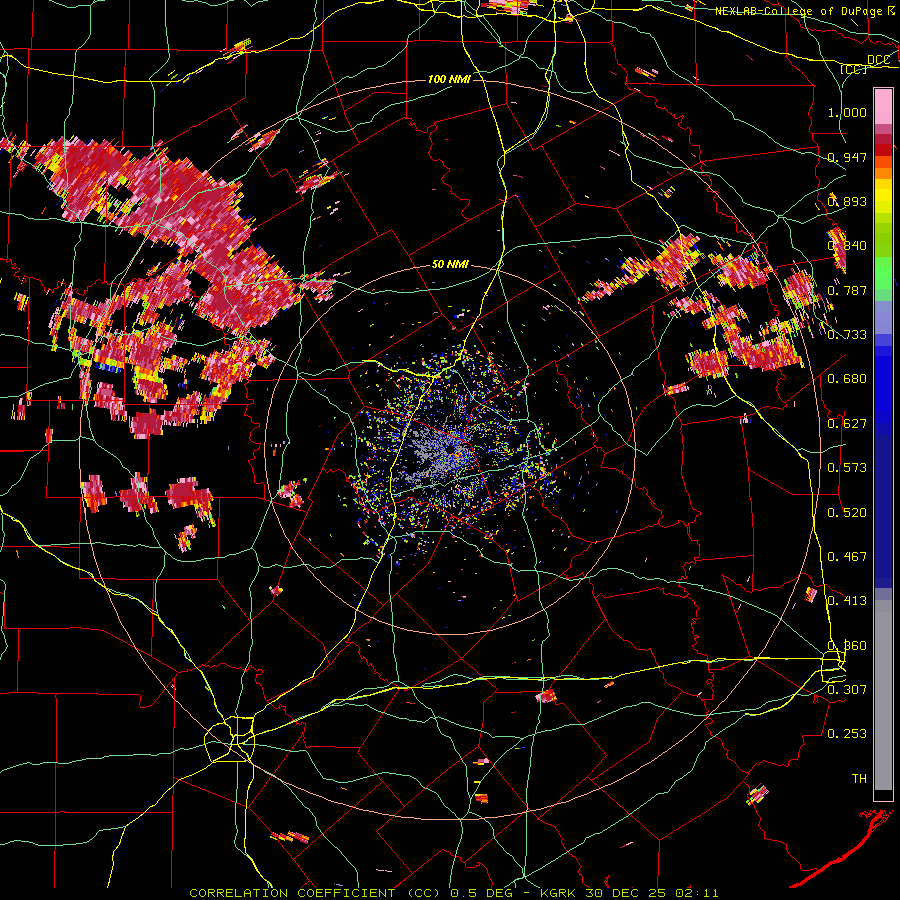
Task: Click the 50 NMI range ring label
Action: 450,264
